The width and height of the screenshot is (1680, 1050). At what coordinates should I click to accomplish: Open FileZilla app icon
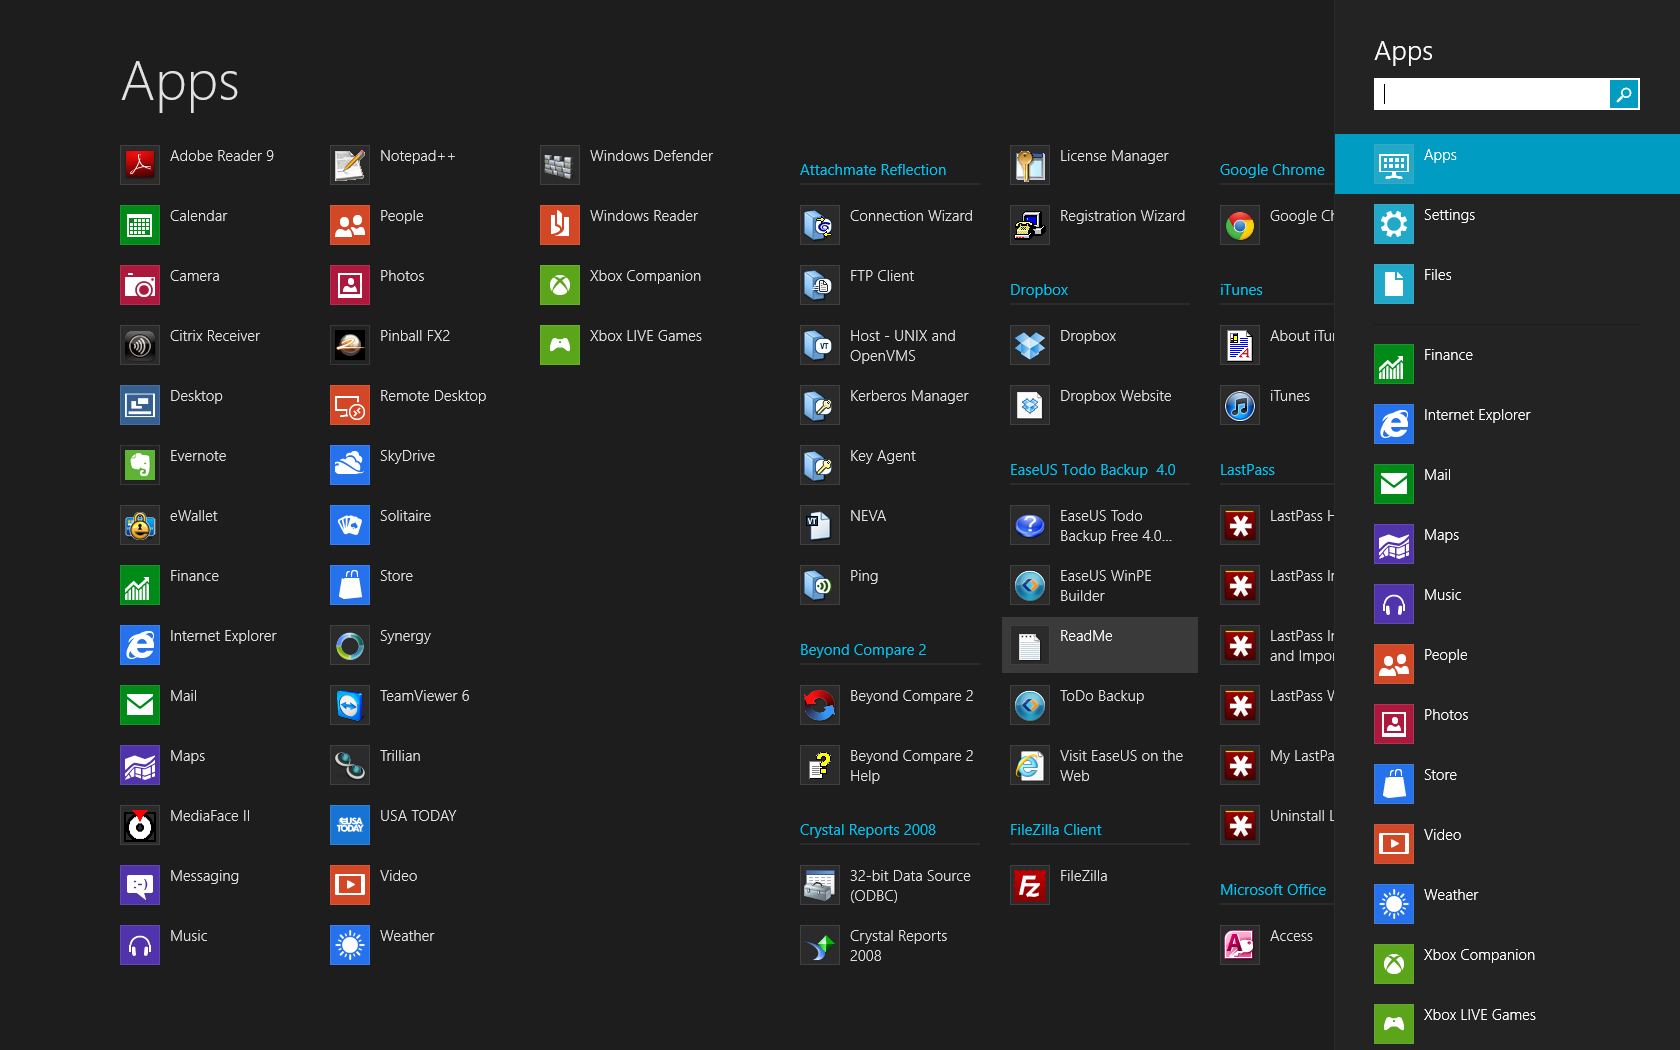1030,885
